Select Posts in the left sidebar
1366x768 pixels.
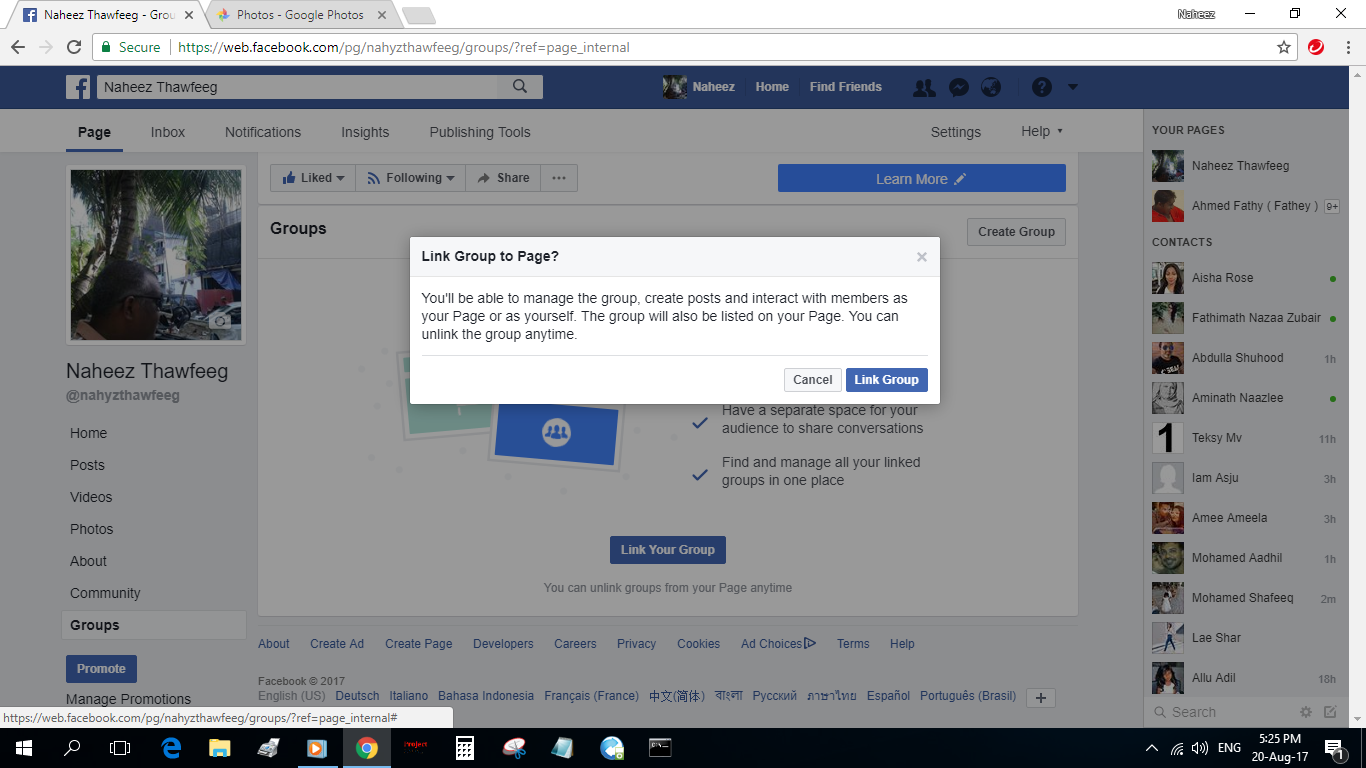point(87,465)
